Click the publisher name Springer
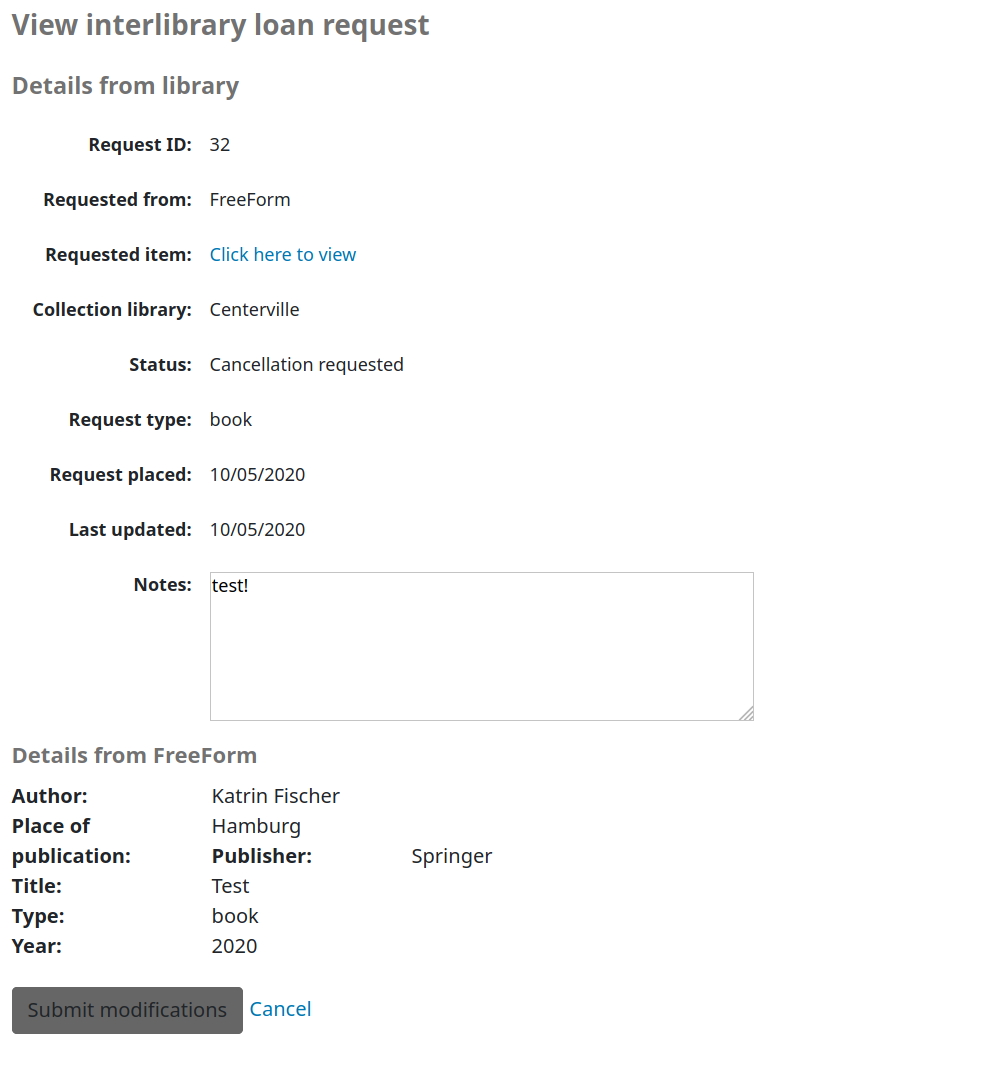The width and height of the screenshot is (982, 1068). tap(452, 856)
